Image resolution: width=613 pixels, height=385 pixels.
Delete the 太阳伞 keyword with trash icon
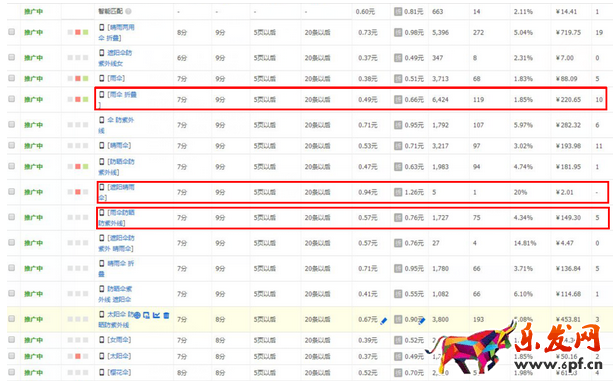(166, 315)
